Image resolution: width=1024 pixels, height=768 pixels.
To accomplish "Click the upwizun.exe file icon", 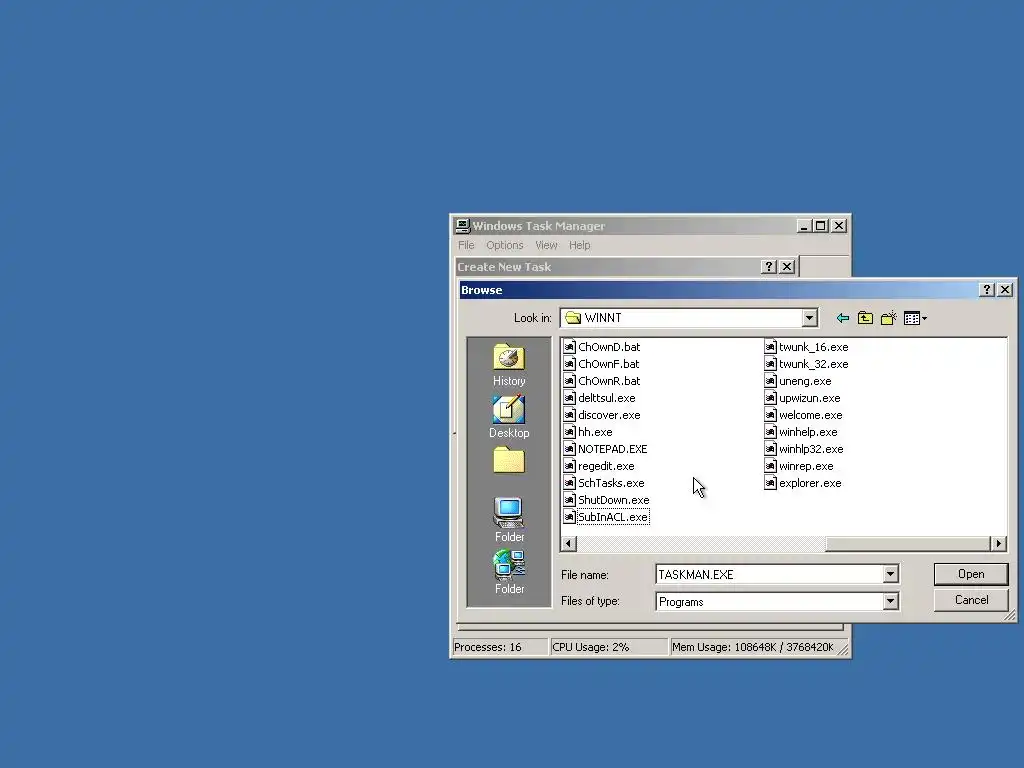I will (x=771, y=398).
